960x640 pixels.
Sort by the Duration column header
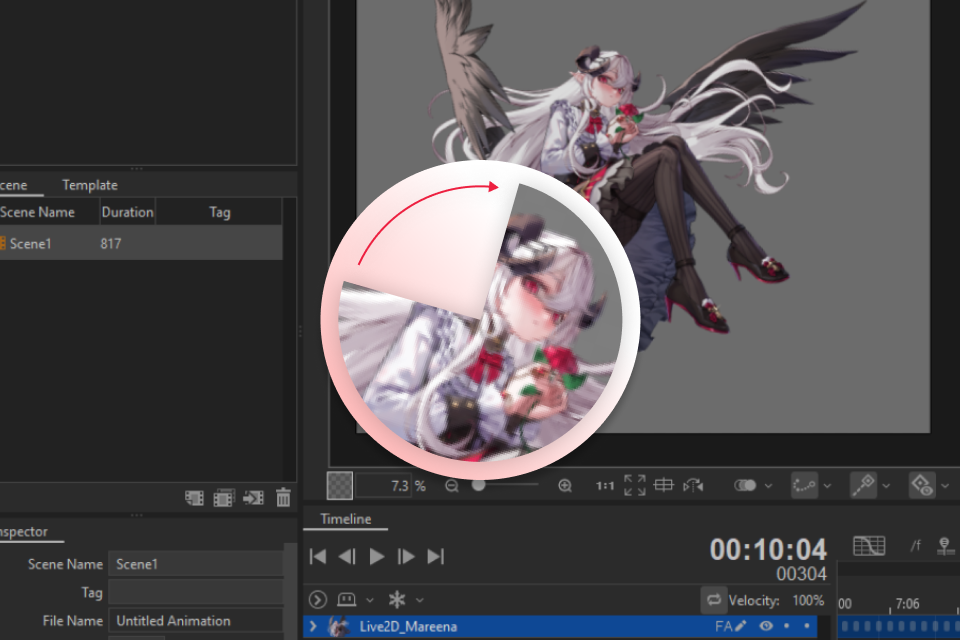click(127, 212)
